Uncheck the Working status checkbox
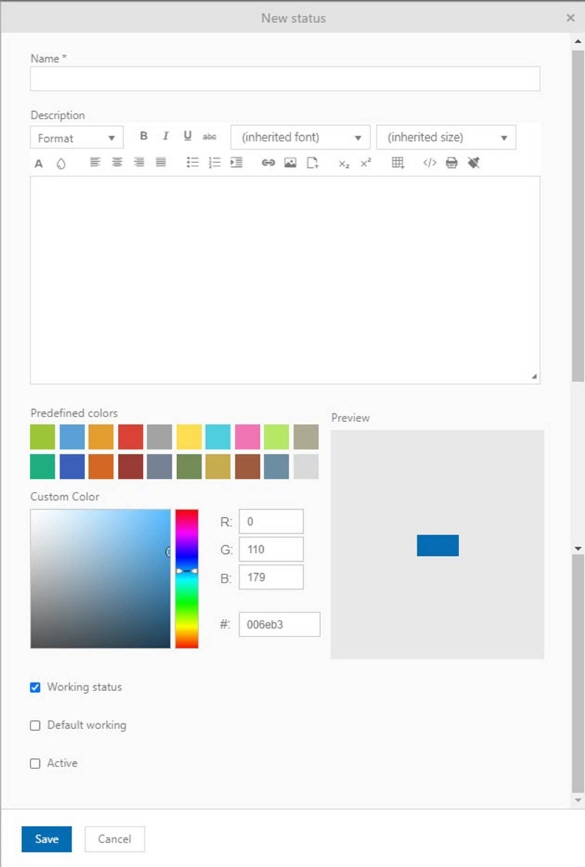The height and width of the screenshot is (867, 585). [35, 687]
